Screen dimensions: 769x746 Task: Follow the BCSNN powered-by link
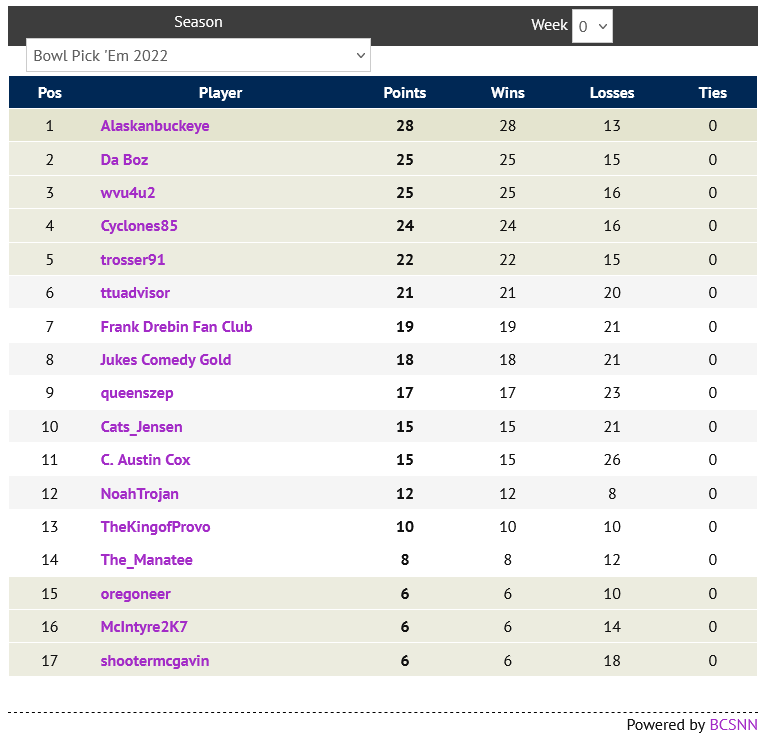(x=733, y=725)
